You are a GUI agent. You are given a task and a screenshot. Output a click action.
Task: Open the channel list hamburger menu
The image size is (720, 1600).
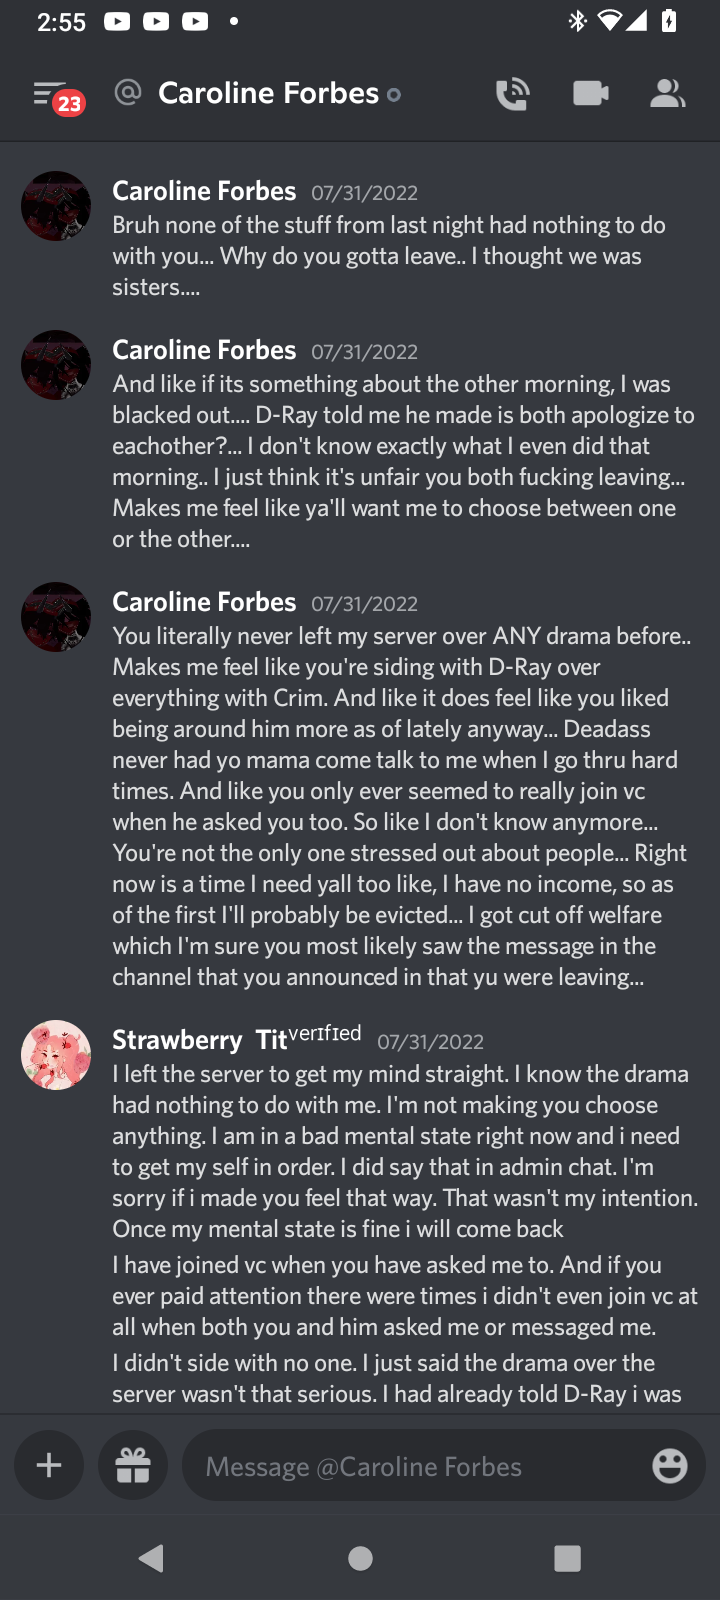50,95
